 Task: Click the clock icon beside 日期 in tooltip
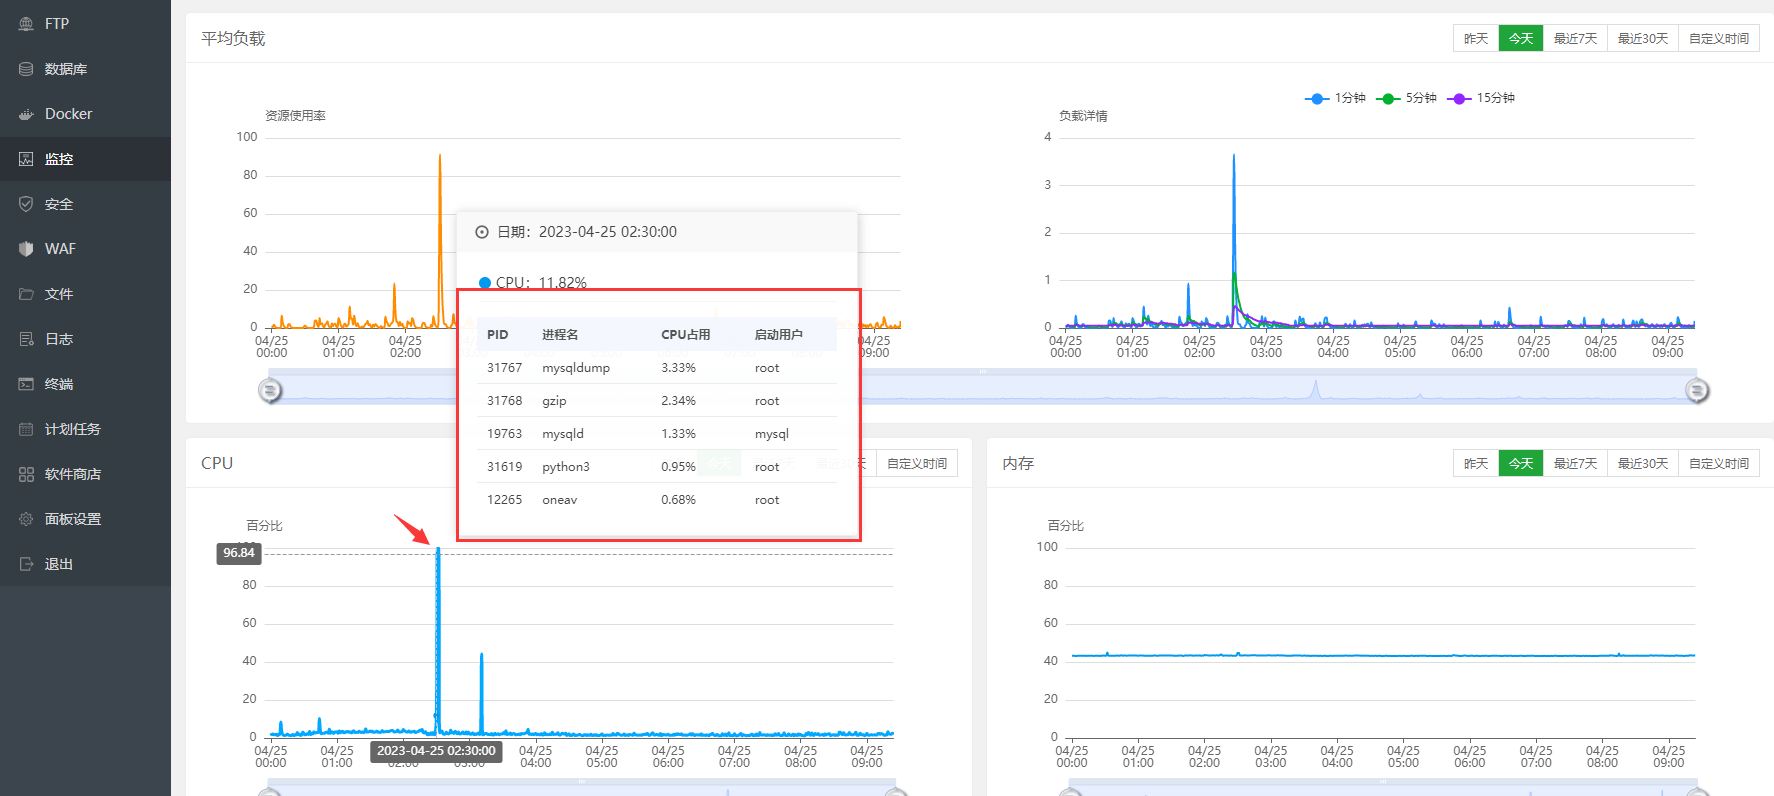click(x=482, y=232)
